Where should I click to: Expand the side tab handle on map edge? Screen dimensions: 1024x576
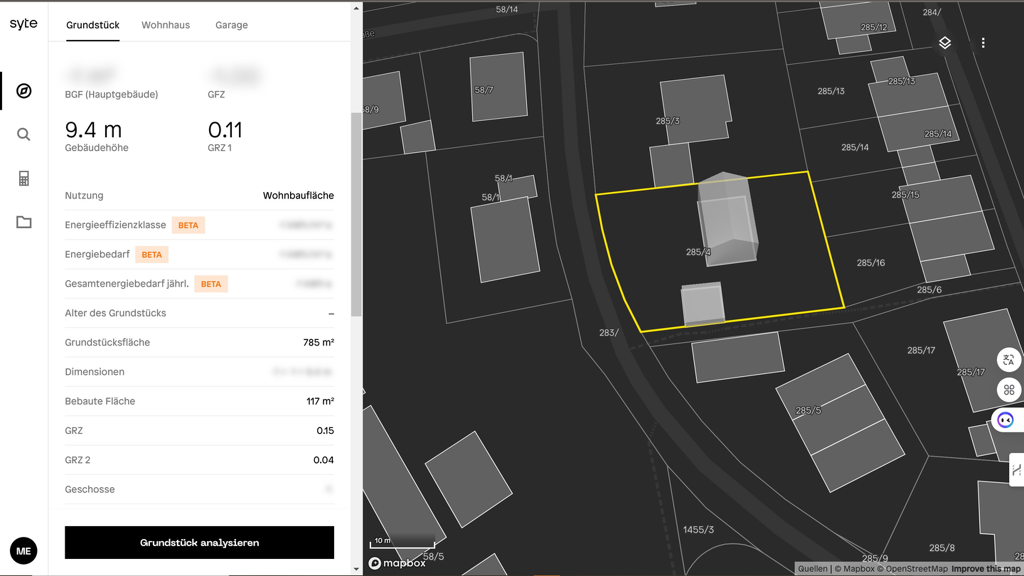click(1016, 470)
